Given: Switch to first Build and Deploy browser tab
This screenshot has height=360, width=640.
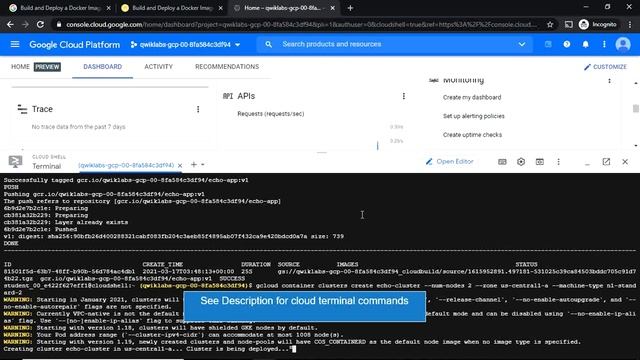Looking at the screenshot, I should 60,8.
